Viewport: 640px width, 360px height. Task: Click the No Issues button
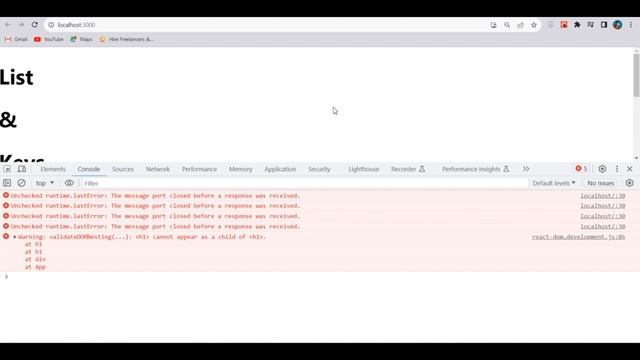click(x=600, y=183)
